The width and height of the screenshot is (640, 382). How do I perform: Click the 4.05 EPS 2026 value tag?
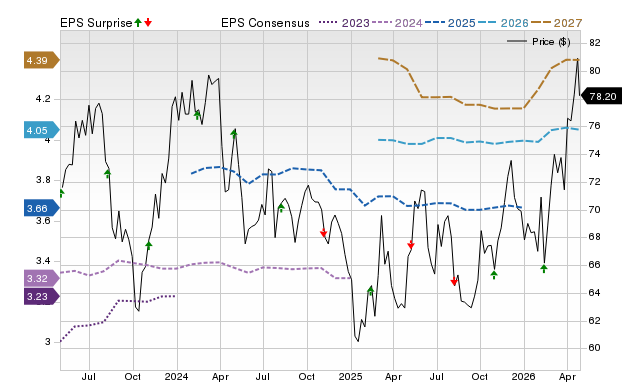click(41, 130)
